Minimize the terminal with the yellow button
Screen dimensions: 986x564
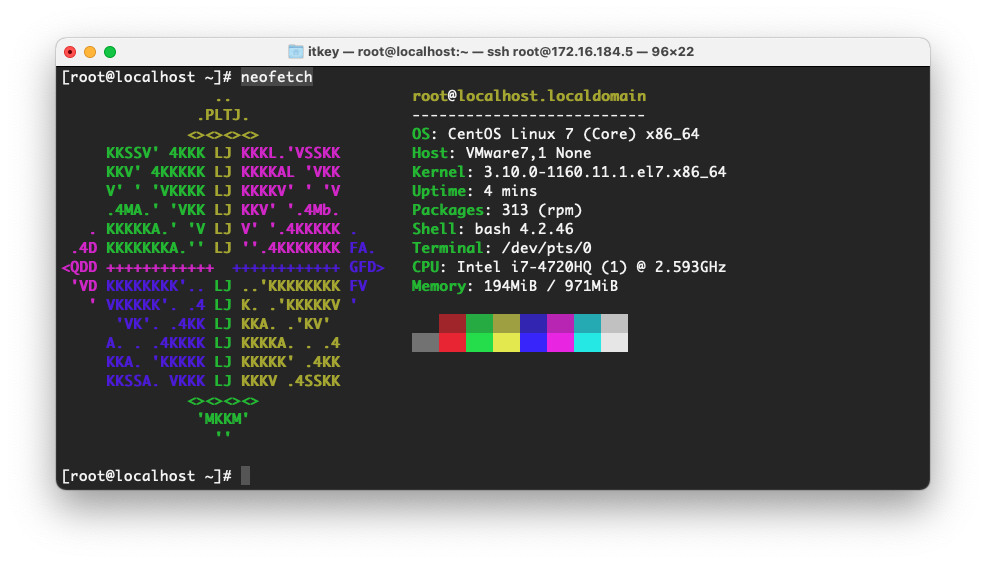coord(90,52)
